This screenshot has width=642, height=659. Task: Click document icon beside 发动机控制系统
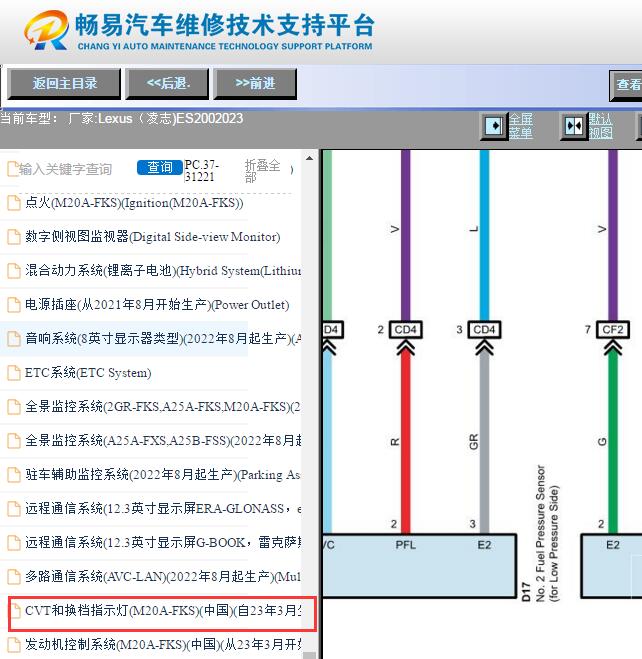14,644
